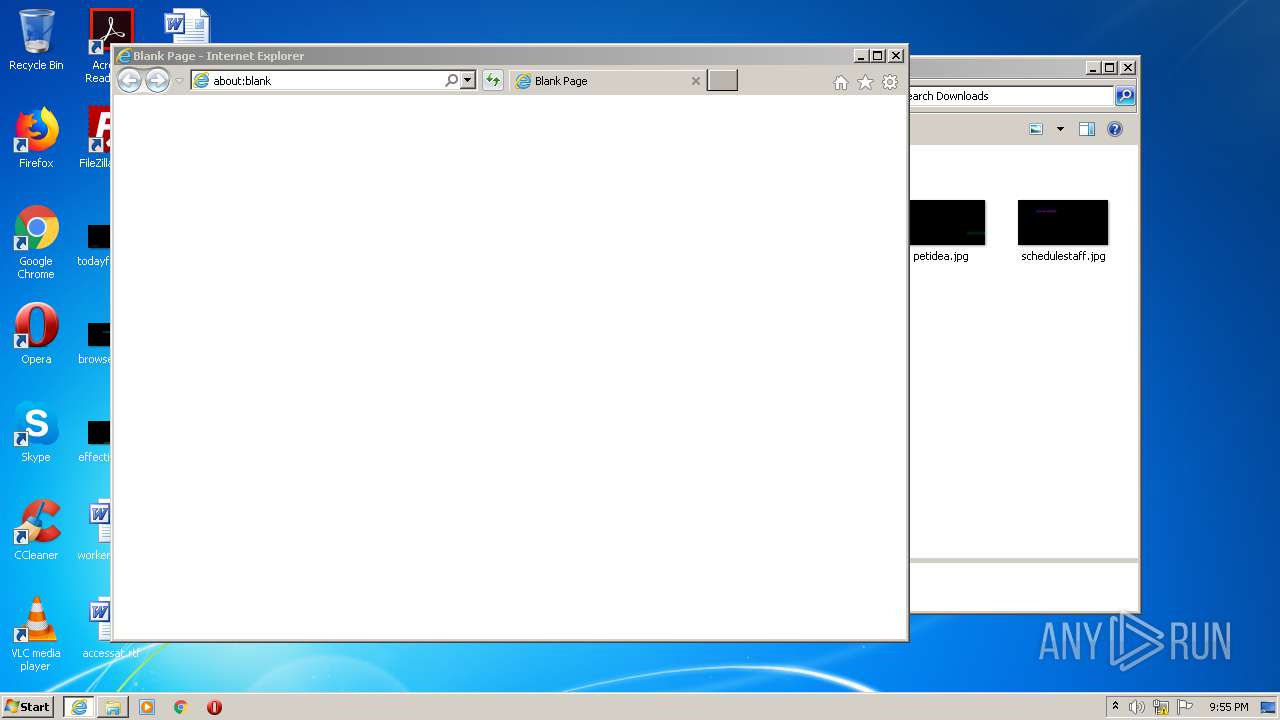Open Opera from taskbar
The height and width of the screenshot is (720, 1280).
tap(214, 707)
